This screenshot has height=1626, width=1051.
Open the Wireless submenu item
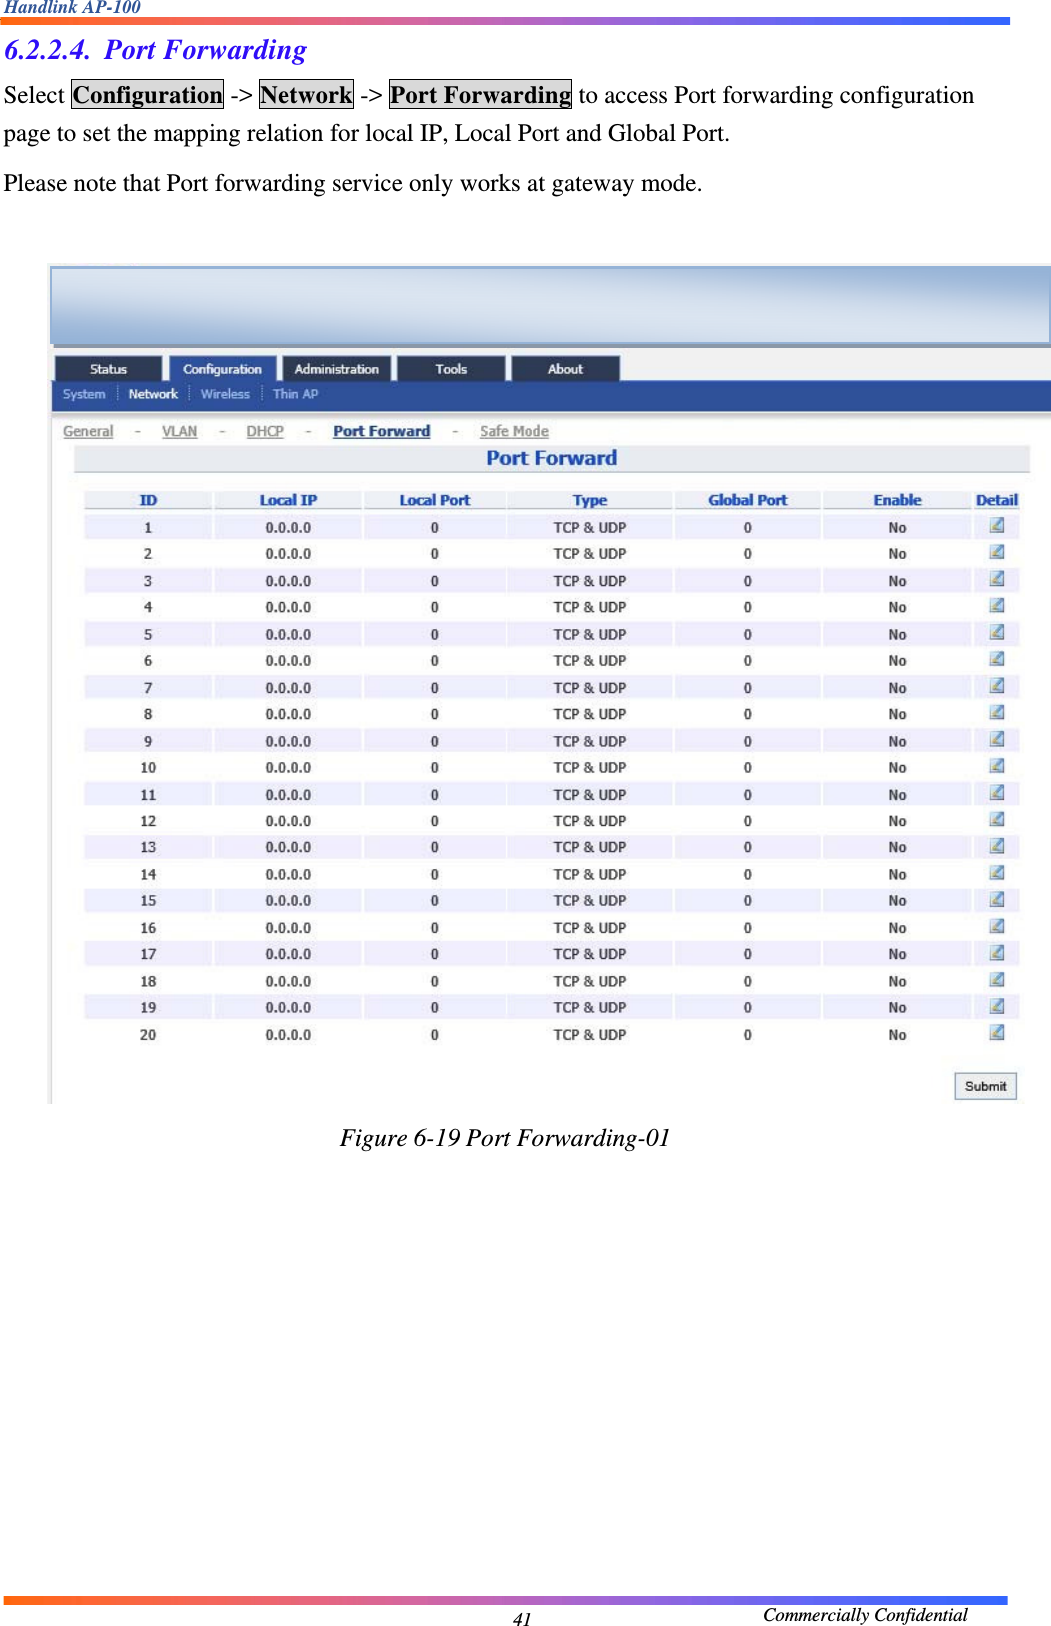pyautogui.click(x=225, y=394)
